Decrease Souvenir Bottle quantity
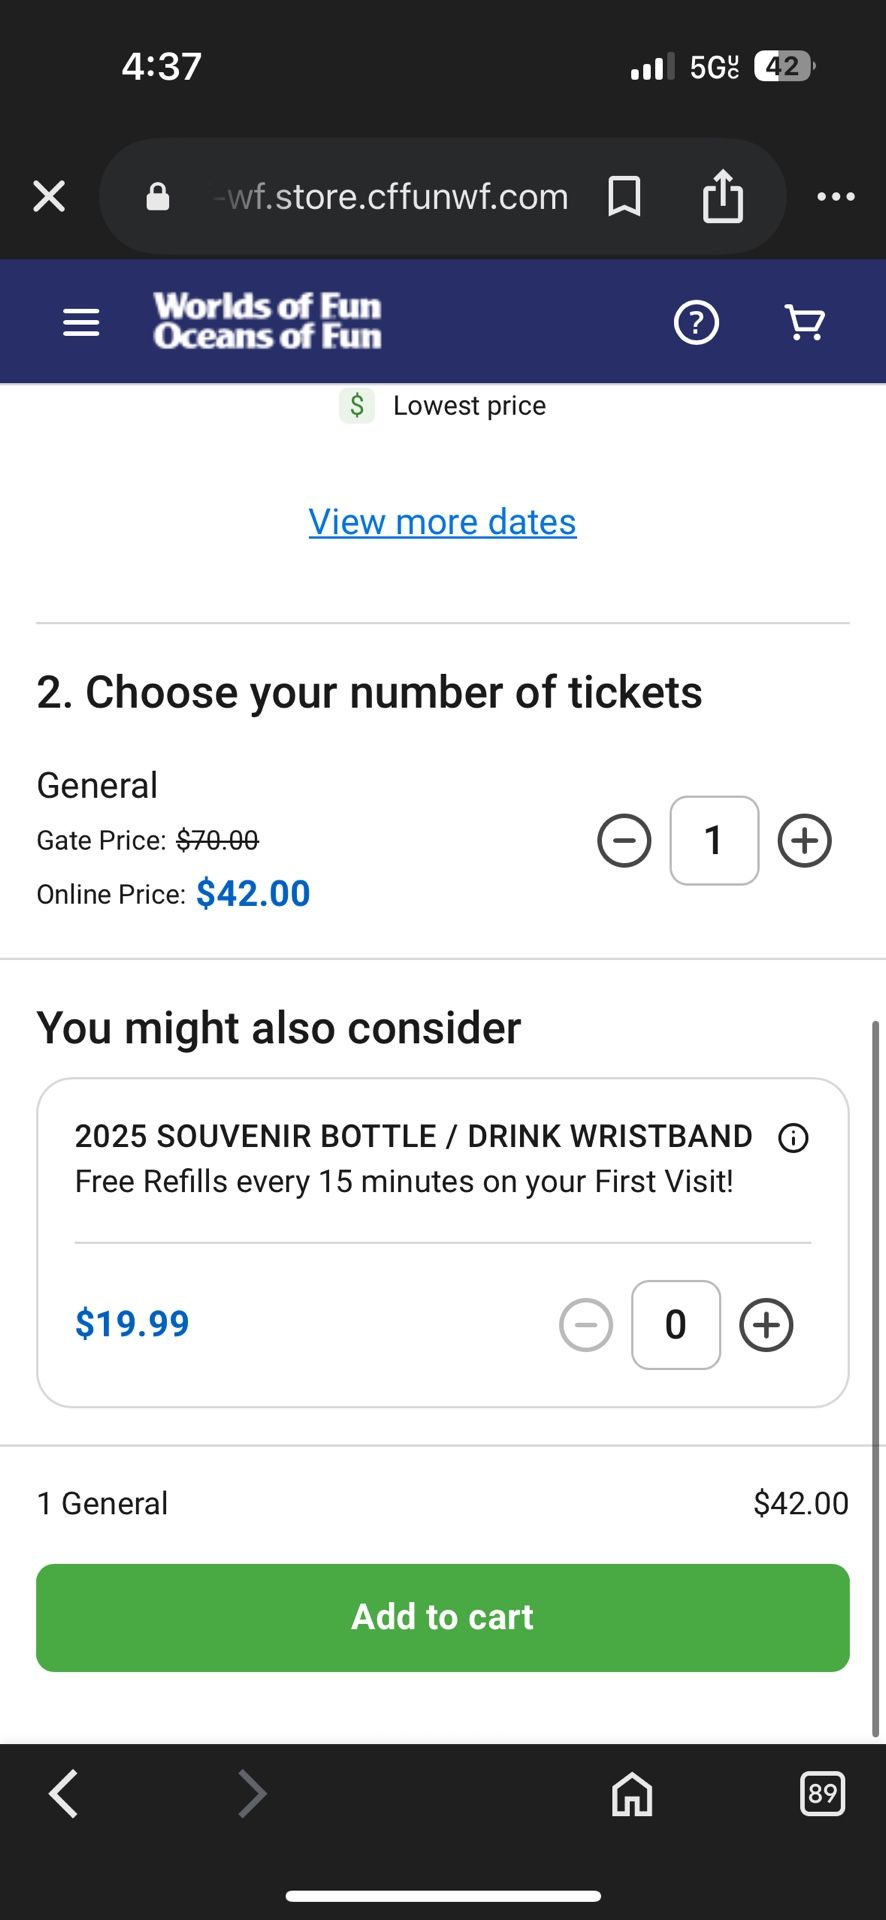886x1920 pixels. (x=586, y=1325)
